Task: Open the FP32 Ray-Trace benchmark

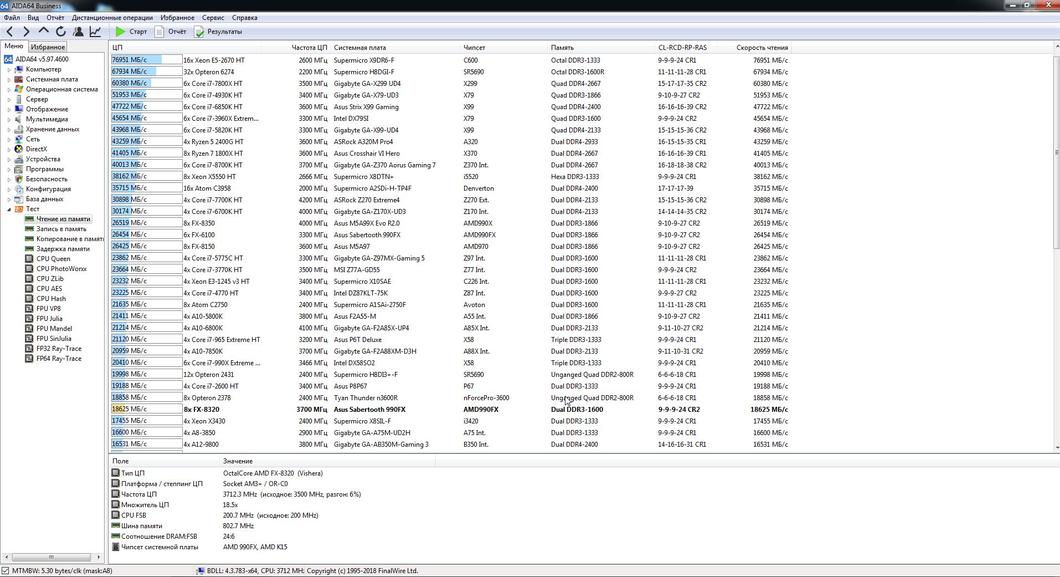Action: coord(59,349)
